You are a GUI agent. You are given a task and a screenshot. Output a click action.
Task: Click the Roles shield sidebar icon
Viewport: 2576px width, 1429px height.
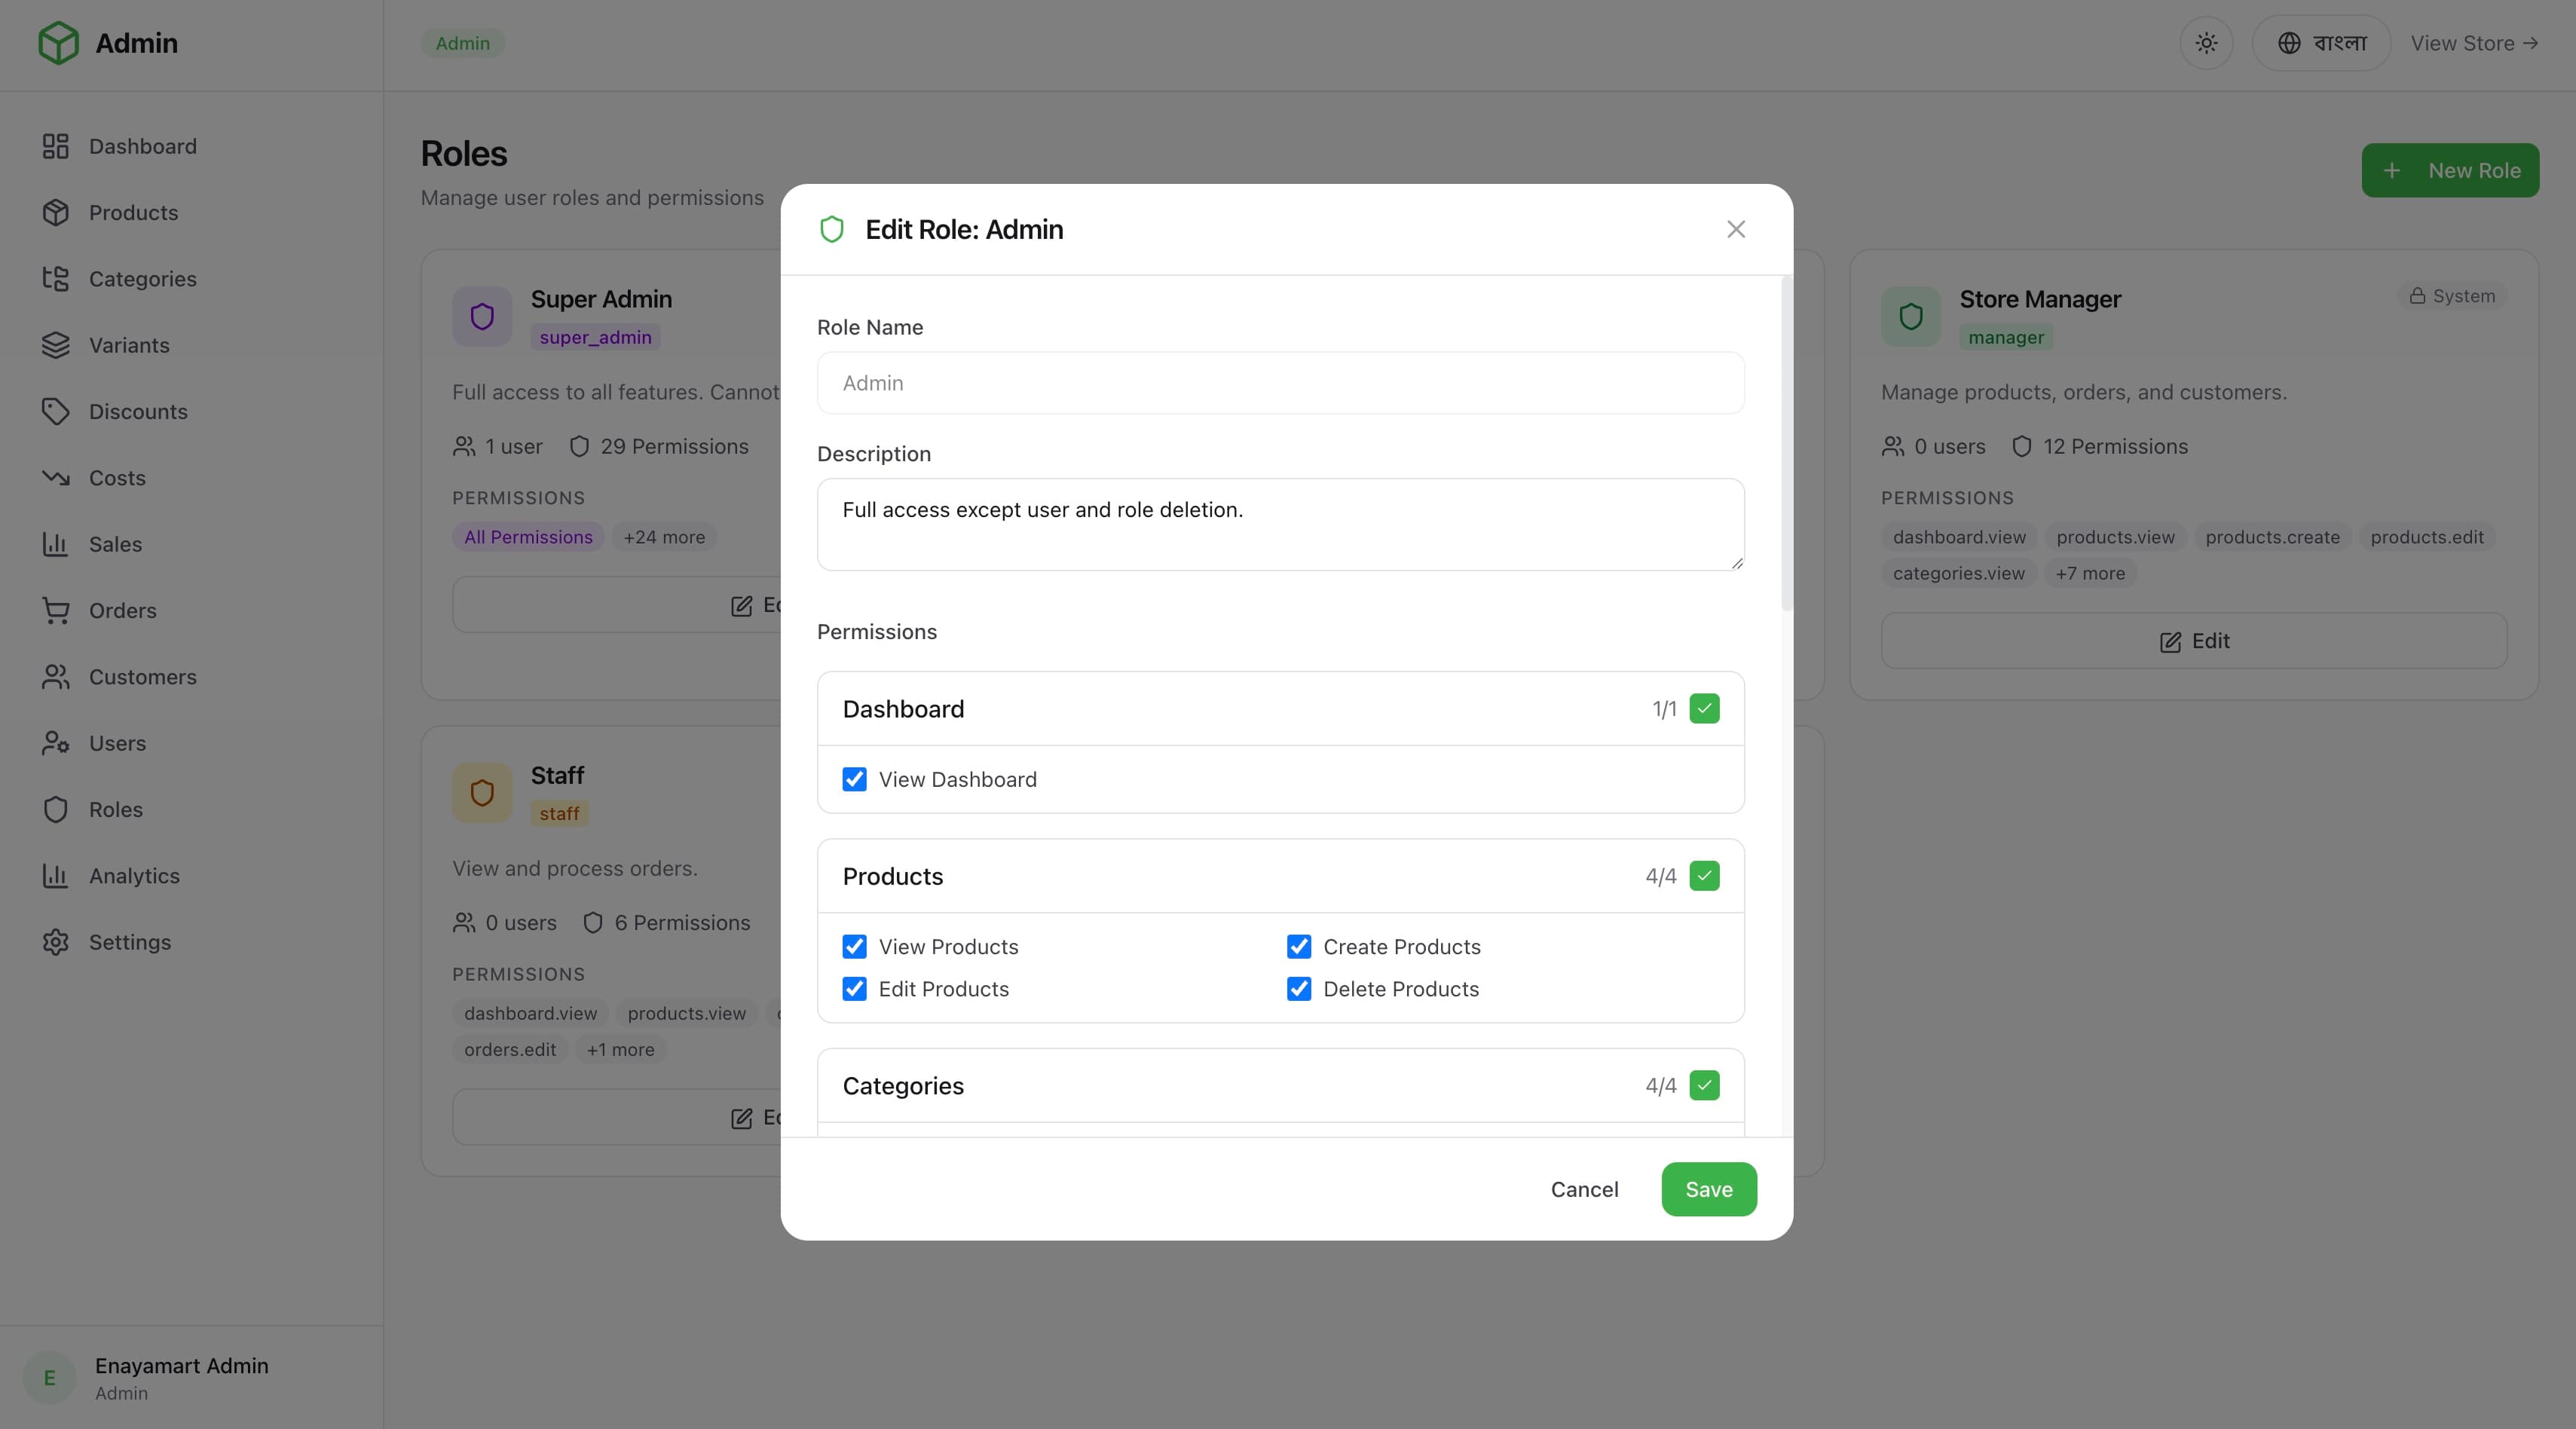[56, 809]
